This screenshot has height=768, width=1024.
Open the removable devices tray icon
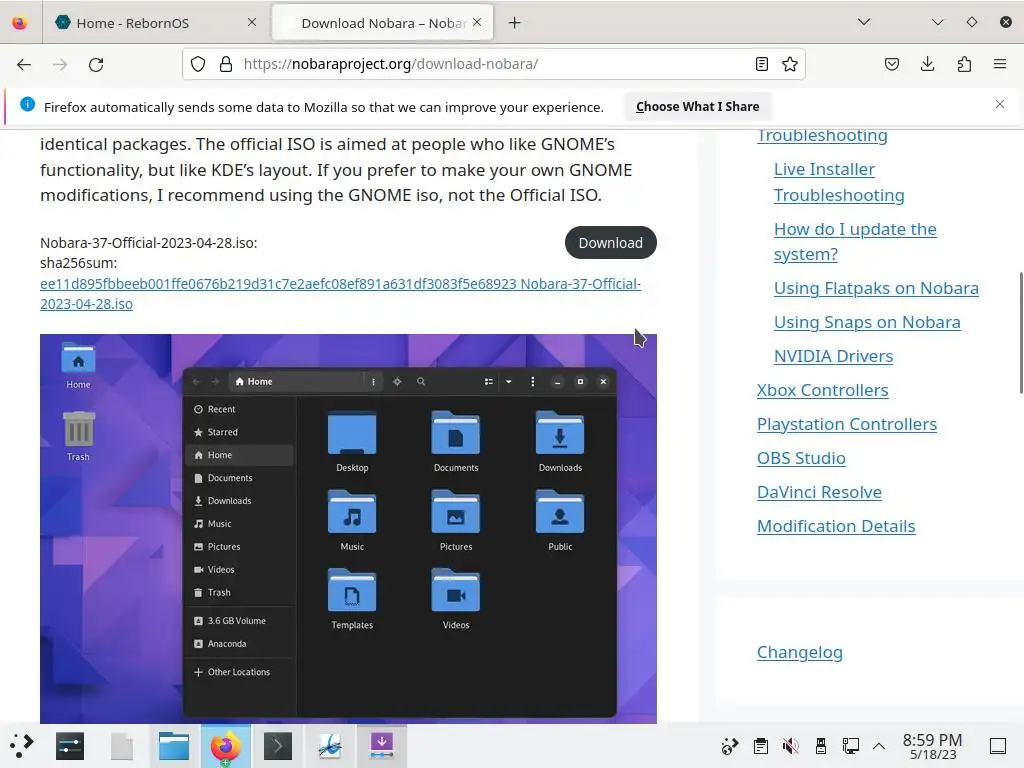[x=821, y=746]
